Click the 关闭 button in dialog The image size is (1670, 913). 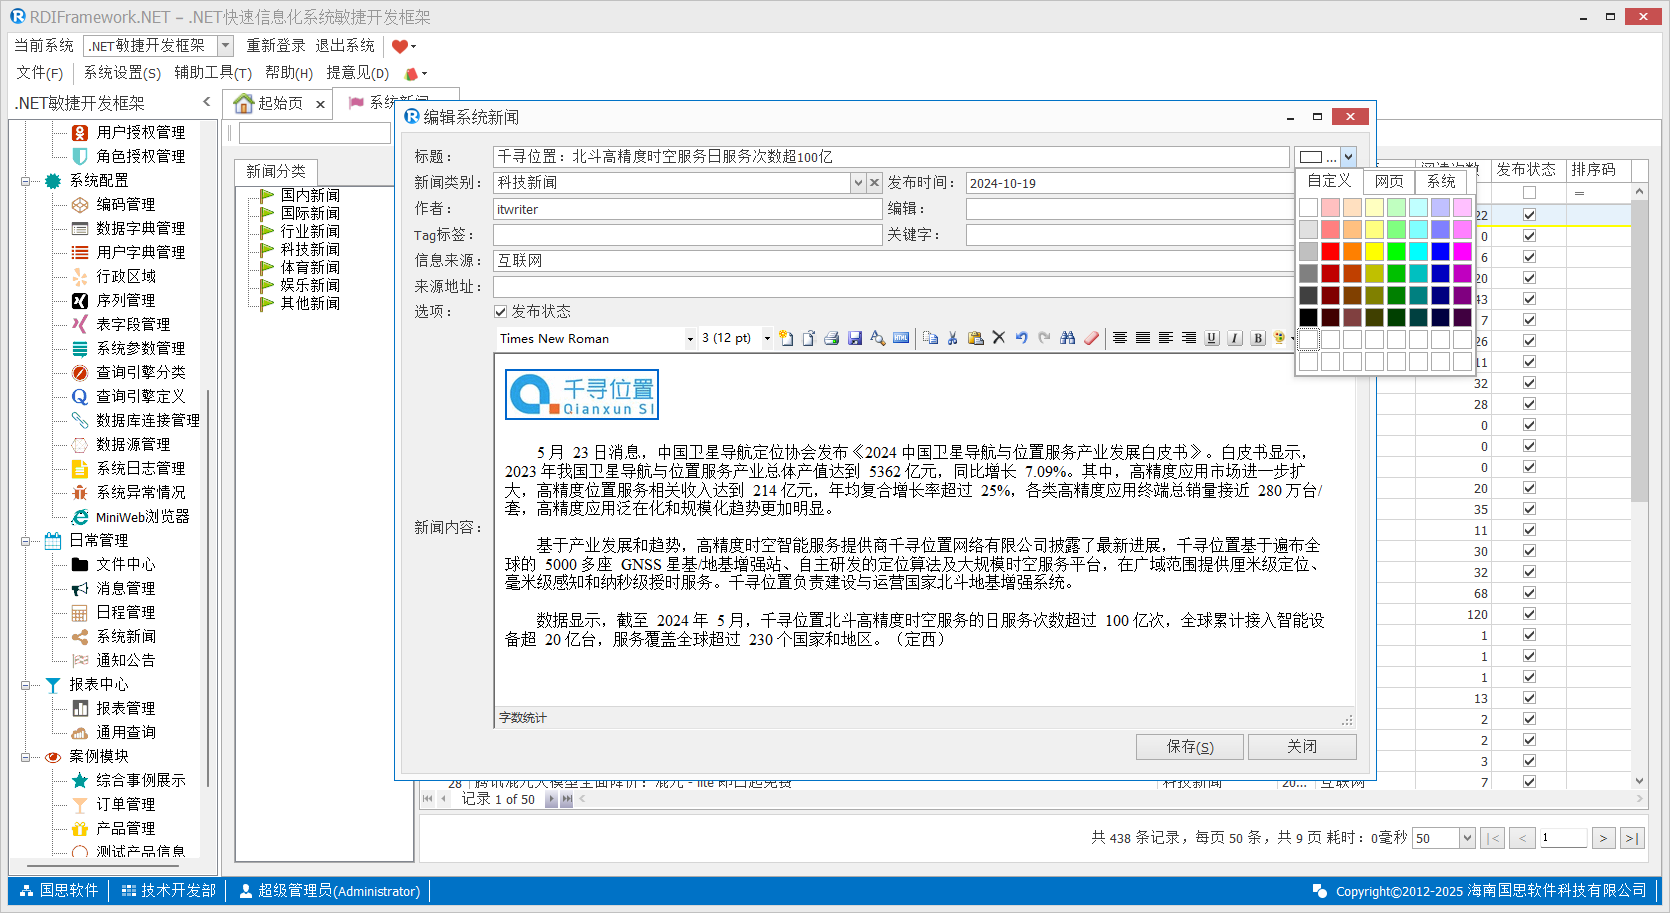1301,747
